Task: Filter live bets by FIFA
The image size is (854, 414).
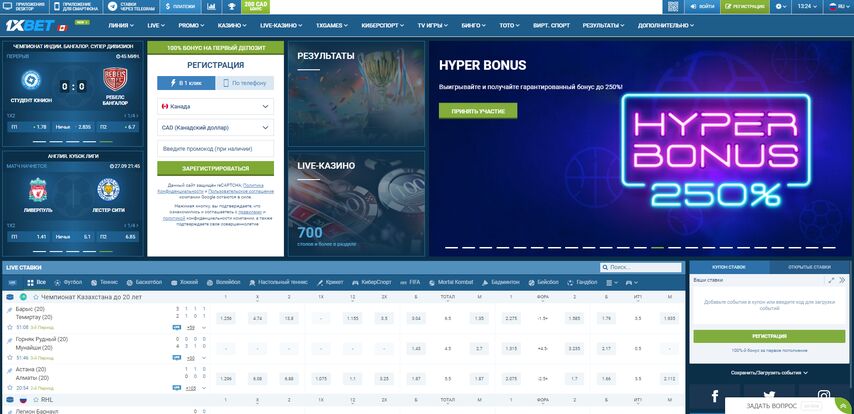Action: (x=411, y=283)
